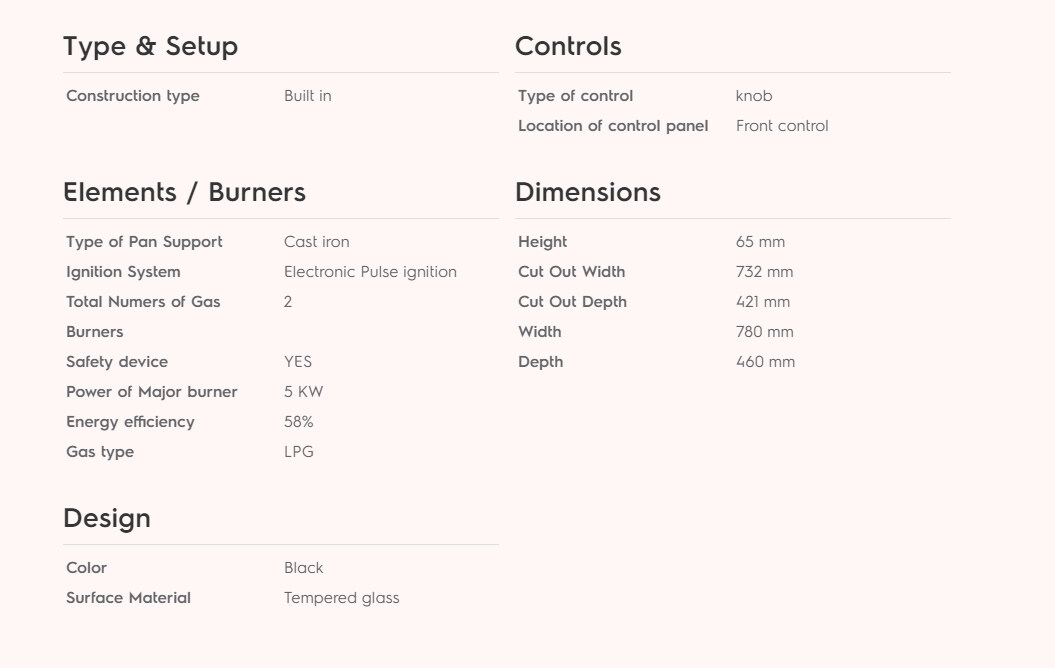Select the Elements / Burners heading
This screenshot has width=1055, height=668.
click(184, 192)
